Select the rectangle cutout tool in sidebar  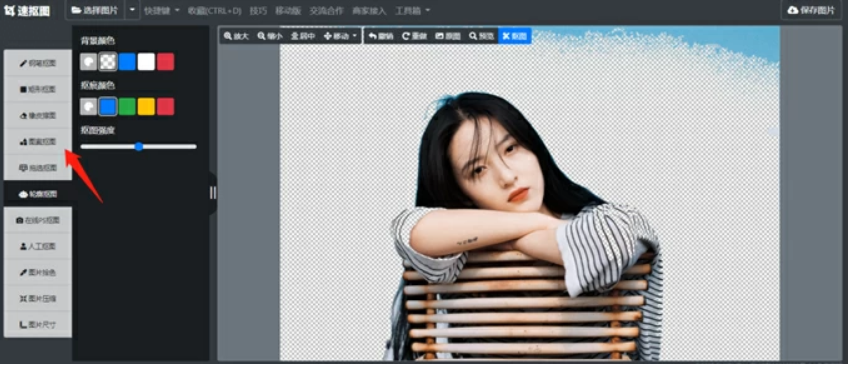tap(38, 89)
